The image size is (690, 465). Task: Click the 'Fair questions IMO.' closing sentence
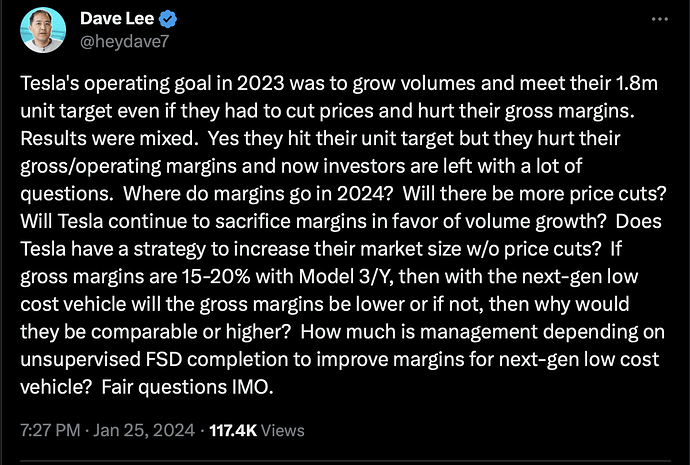click(x=188, y=387)
